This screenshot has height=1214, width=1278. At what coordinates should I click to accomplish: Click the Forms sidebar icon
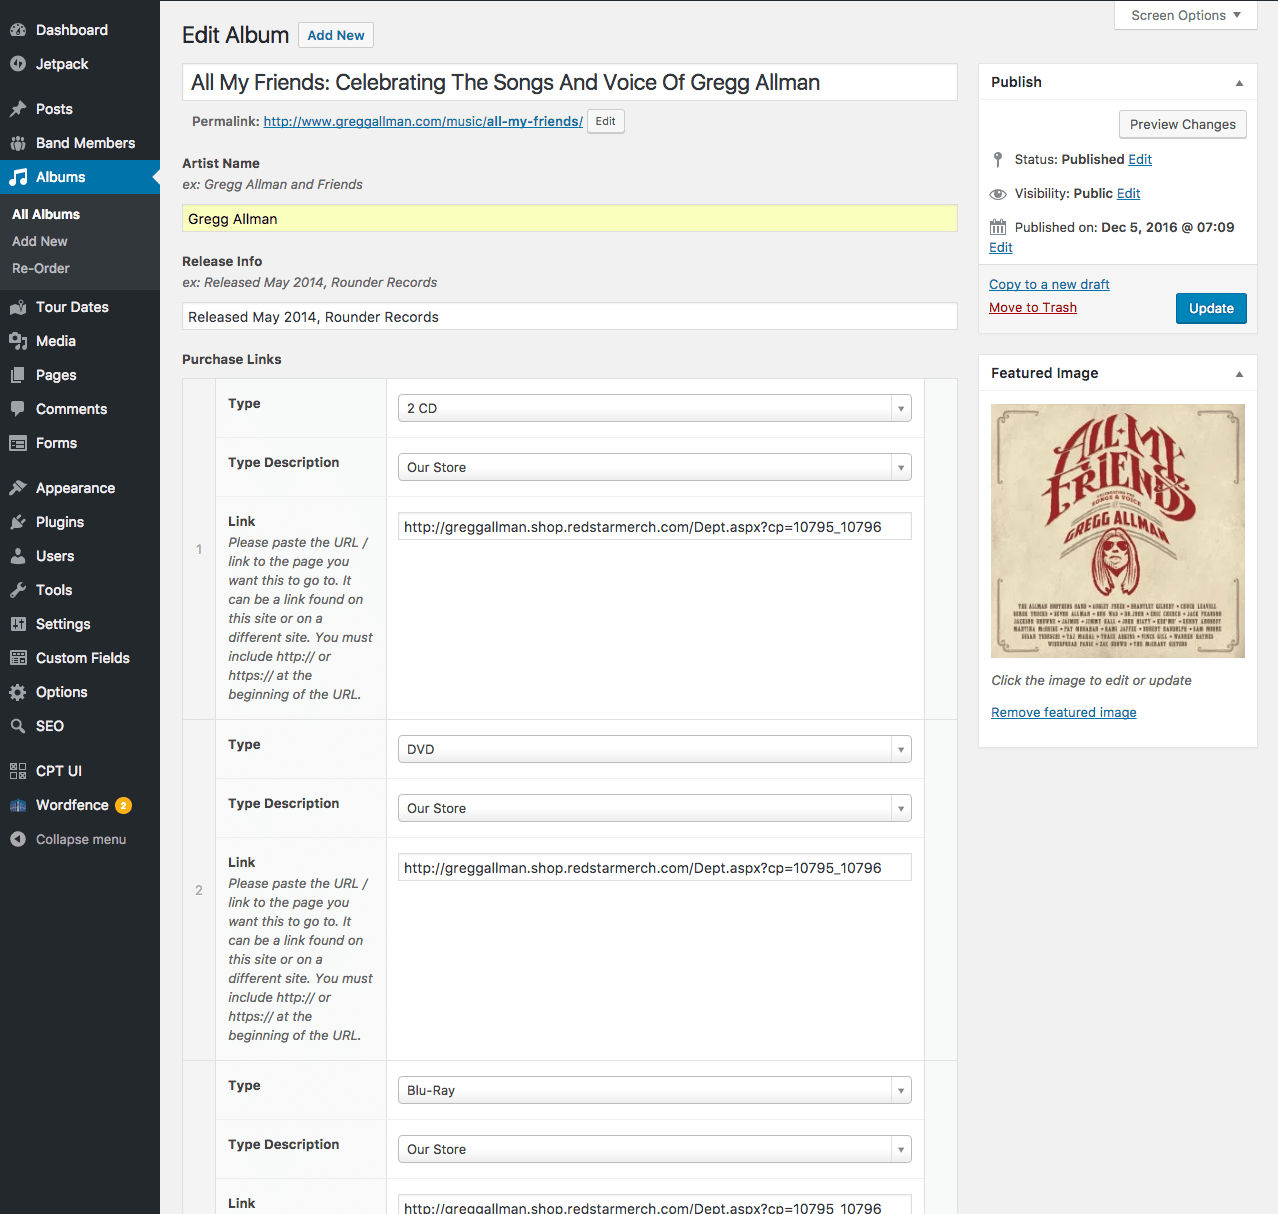coord(18,443)
